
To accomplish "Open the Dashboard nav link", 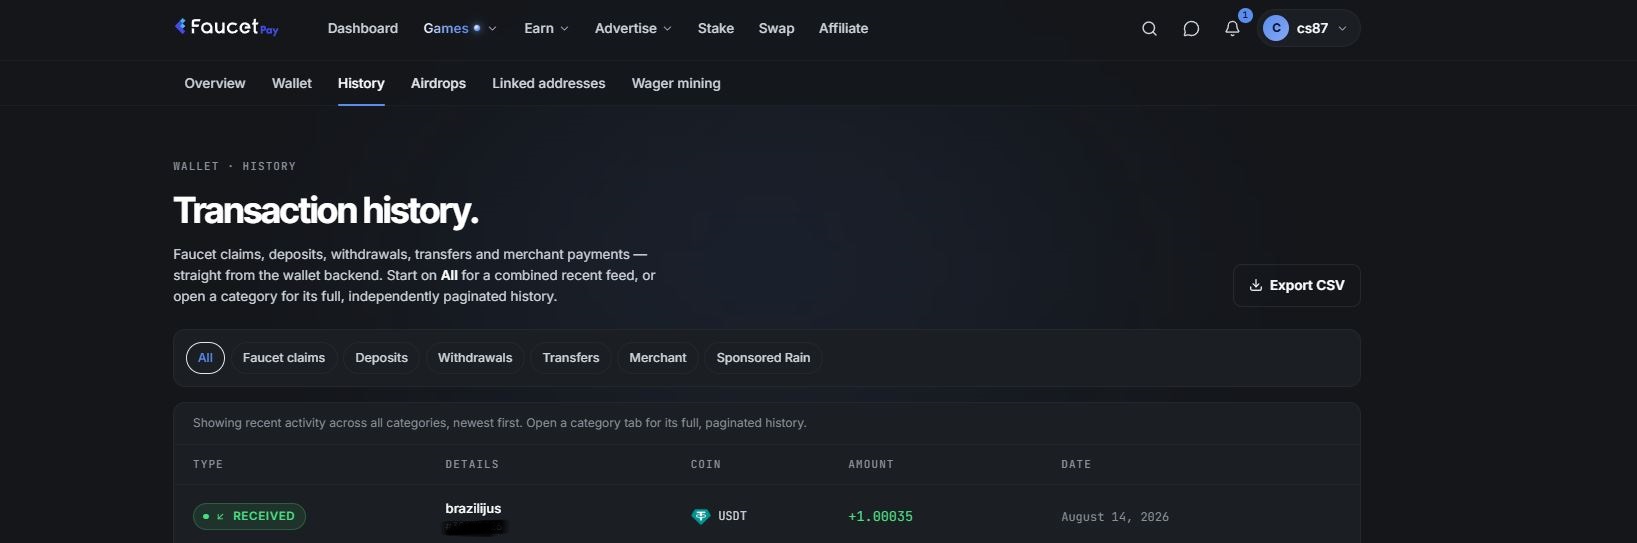I will coord(363,28).
